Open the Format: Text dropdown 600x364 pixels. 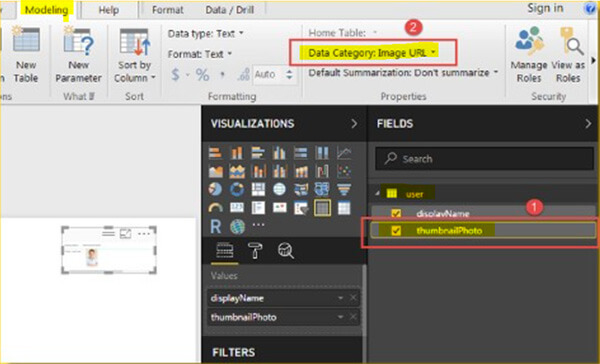pos(200,54)
